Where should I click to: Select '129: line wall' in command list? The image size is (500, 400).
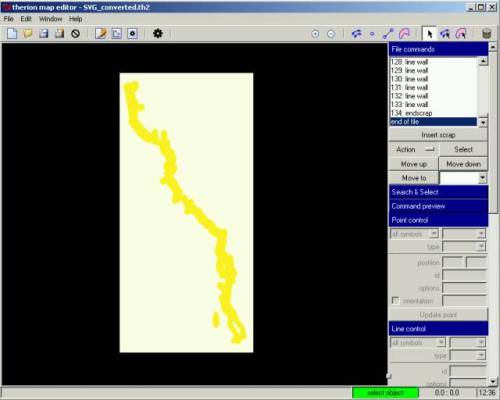[x=433, y=70]
